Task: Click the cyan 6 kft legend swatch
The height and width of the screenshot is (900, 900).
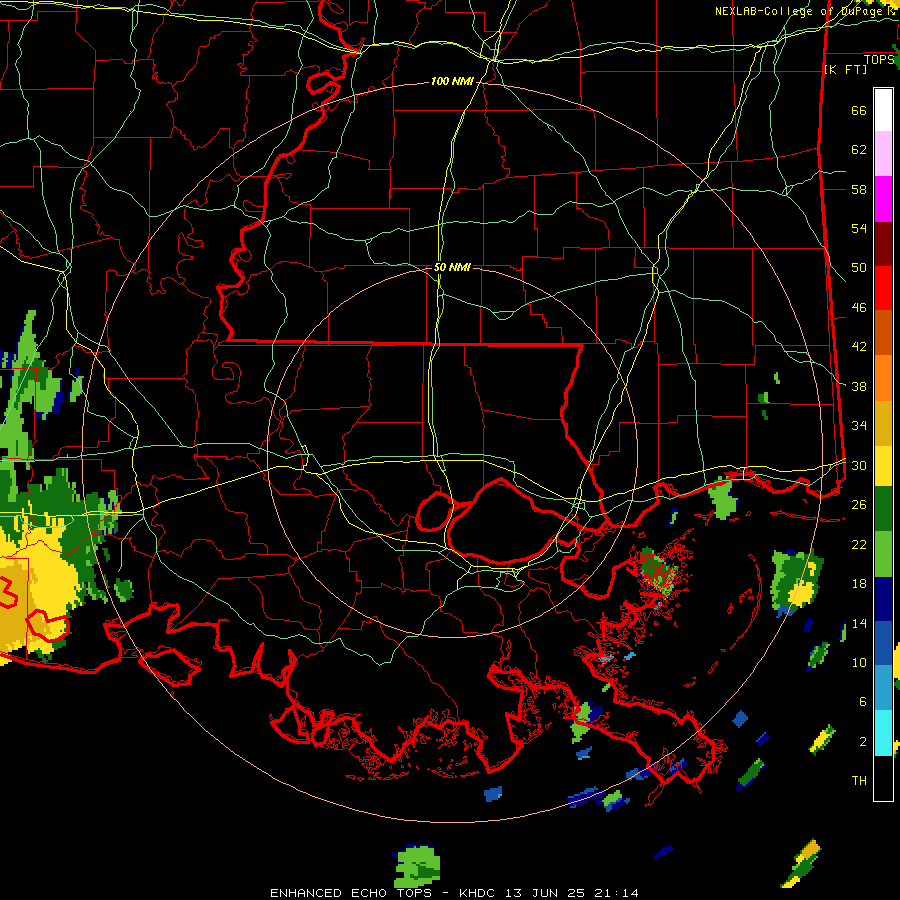Action: pos(883,734)
